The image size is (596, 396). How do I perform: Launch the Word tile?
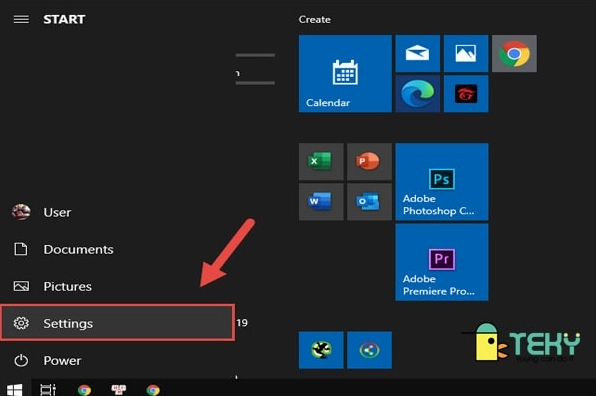pos(321,202)
